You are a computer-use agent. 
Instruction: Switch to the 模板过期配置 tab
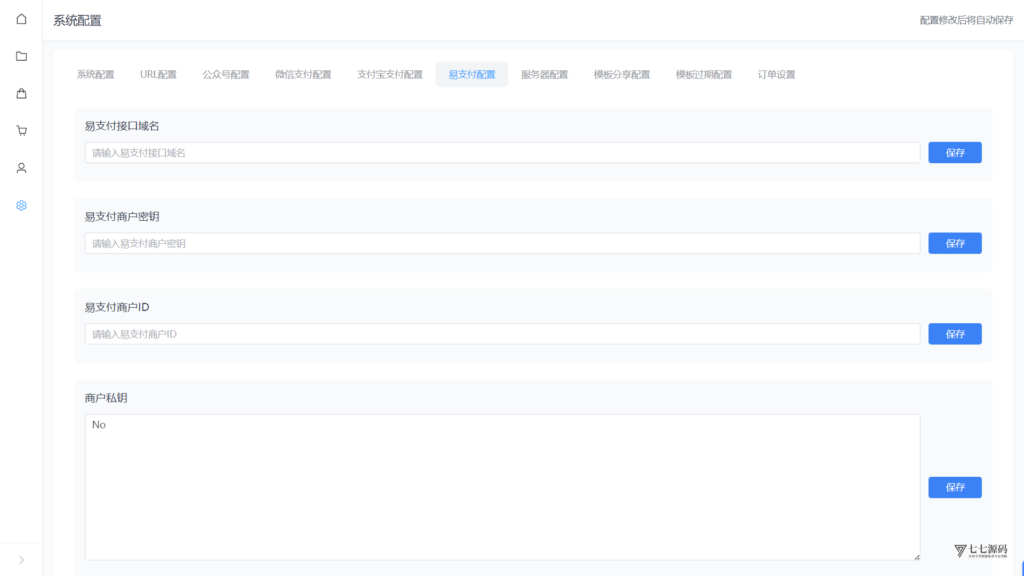tap(703, 74)
